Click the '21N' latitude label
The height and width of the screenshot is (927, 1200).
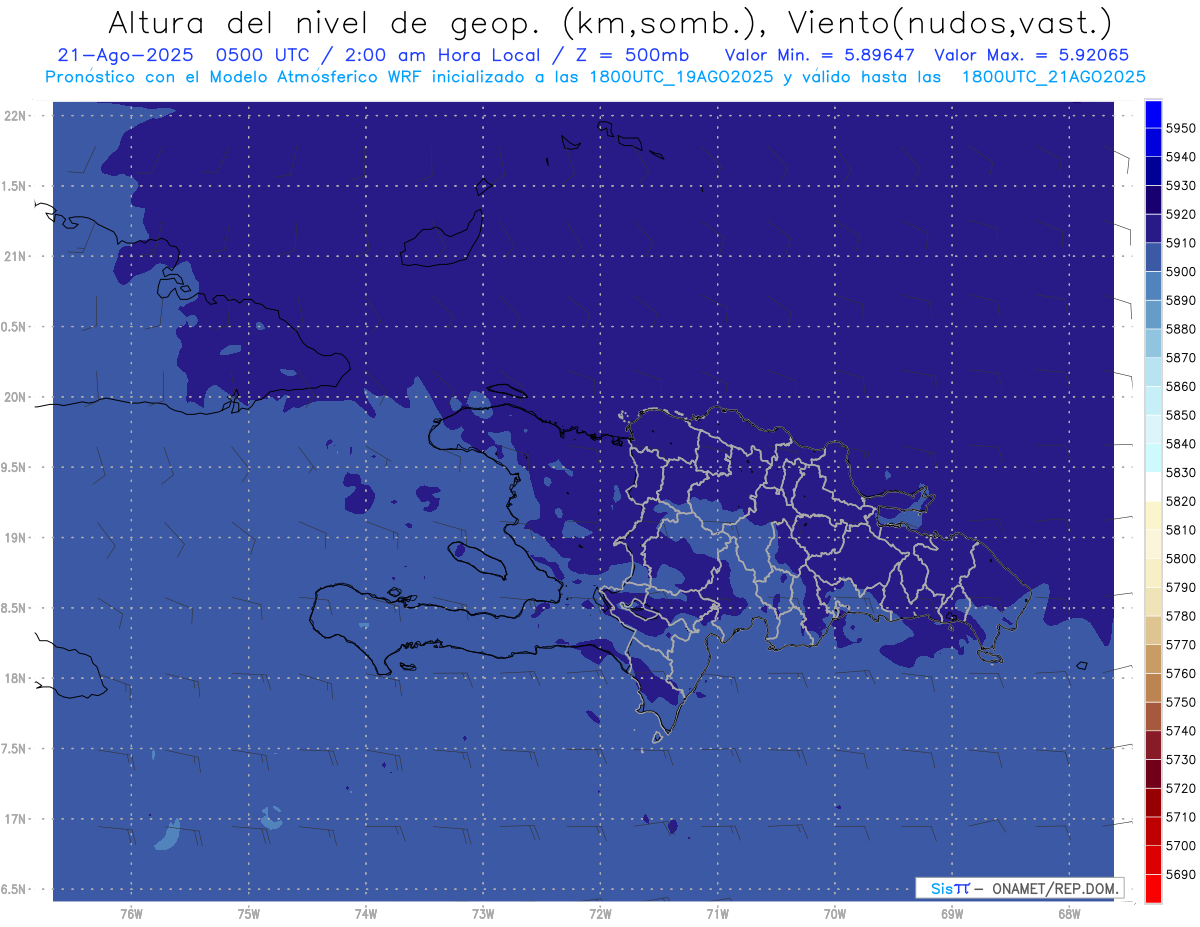14,257
